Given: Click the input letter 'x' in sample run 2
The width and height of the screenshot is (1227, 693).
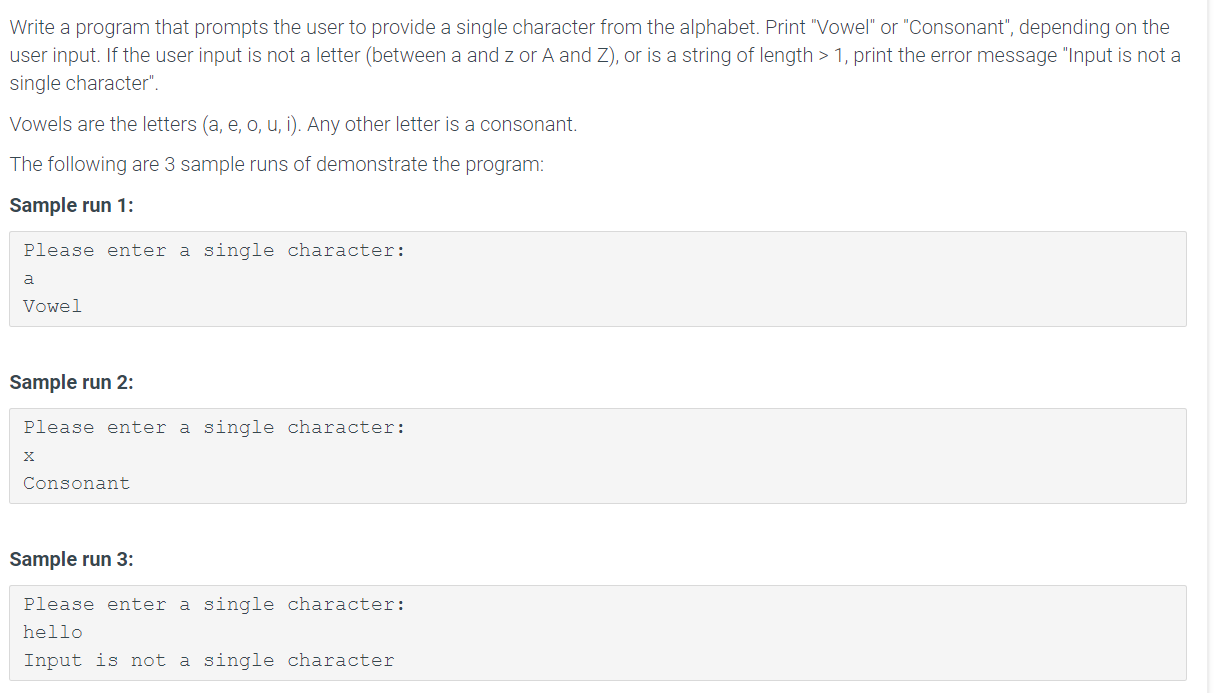Looking at the screenshot, I should pos(29,456).
